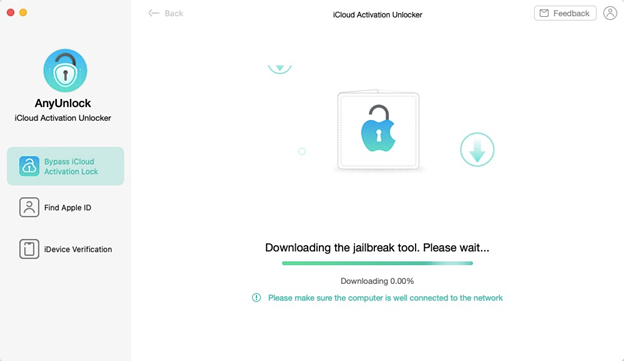Click the yellow minimize window button
Image resolution: width=624 pixels, height=361 pixels.
click(23, 12)
